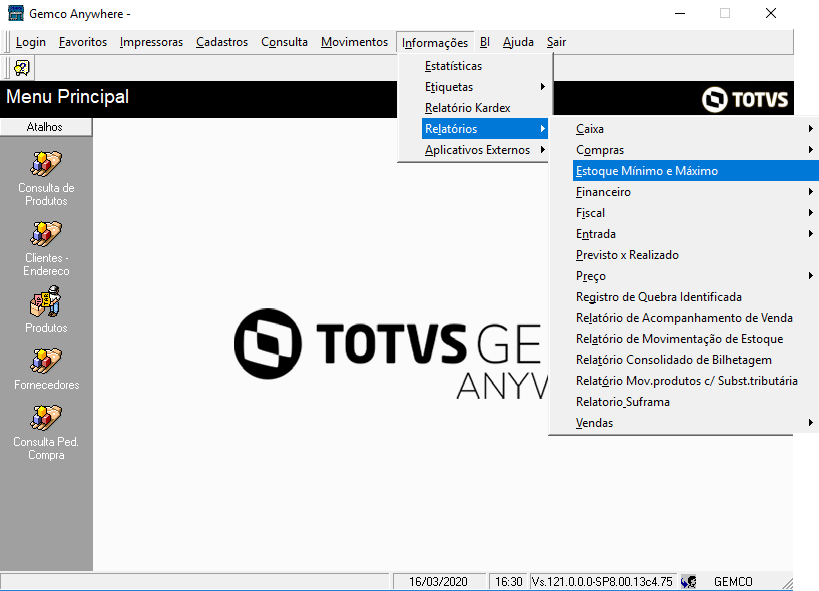Open the Impressoras menu
Viewport: 819px width, 591px height.
coord(151,42)
